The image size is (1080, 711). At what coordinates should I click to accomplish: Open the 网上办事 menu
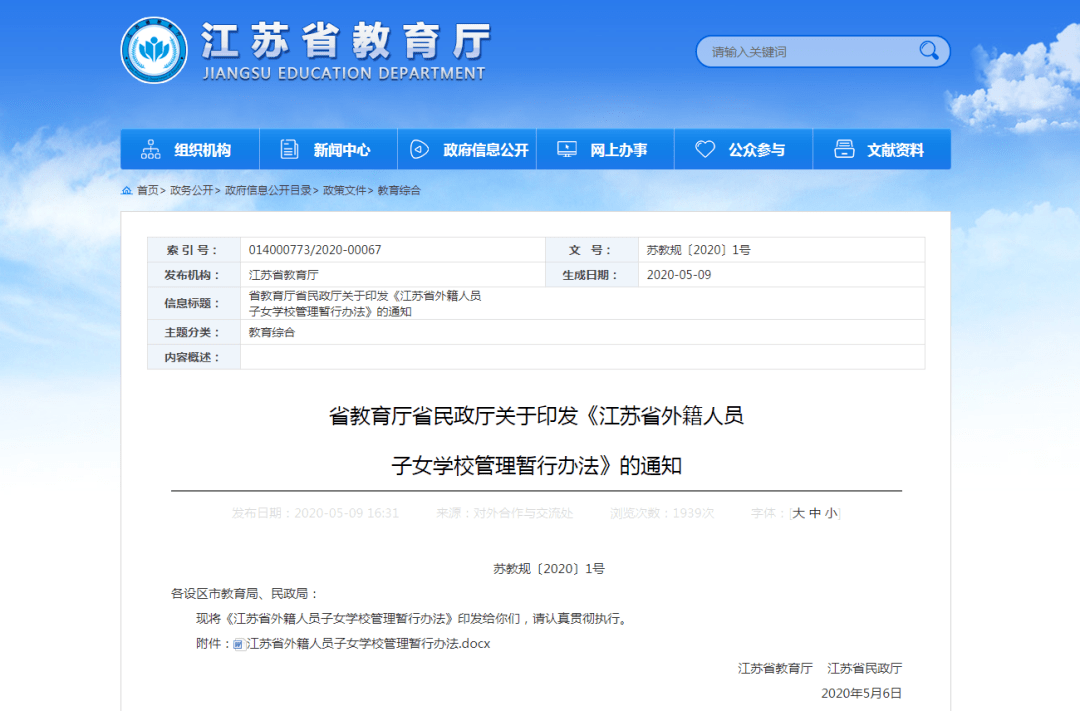pyautogui.click(x=618, y=150)
